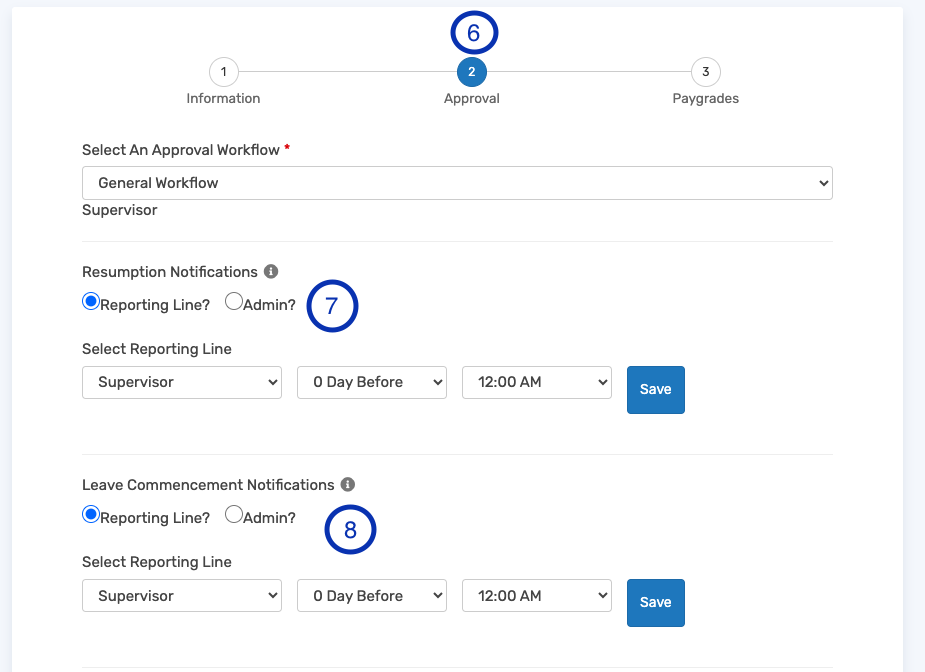Save the Leave Commencement Notifications settings
This screenshot has height=672, width=925.
click(x=655, y=602)
